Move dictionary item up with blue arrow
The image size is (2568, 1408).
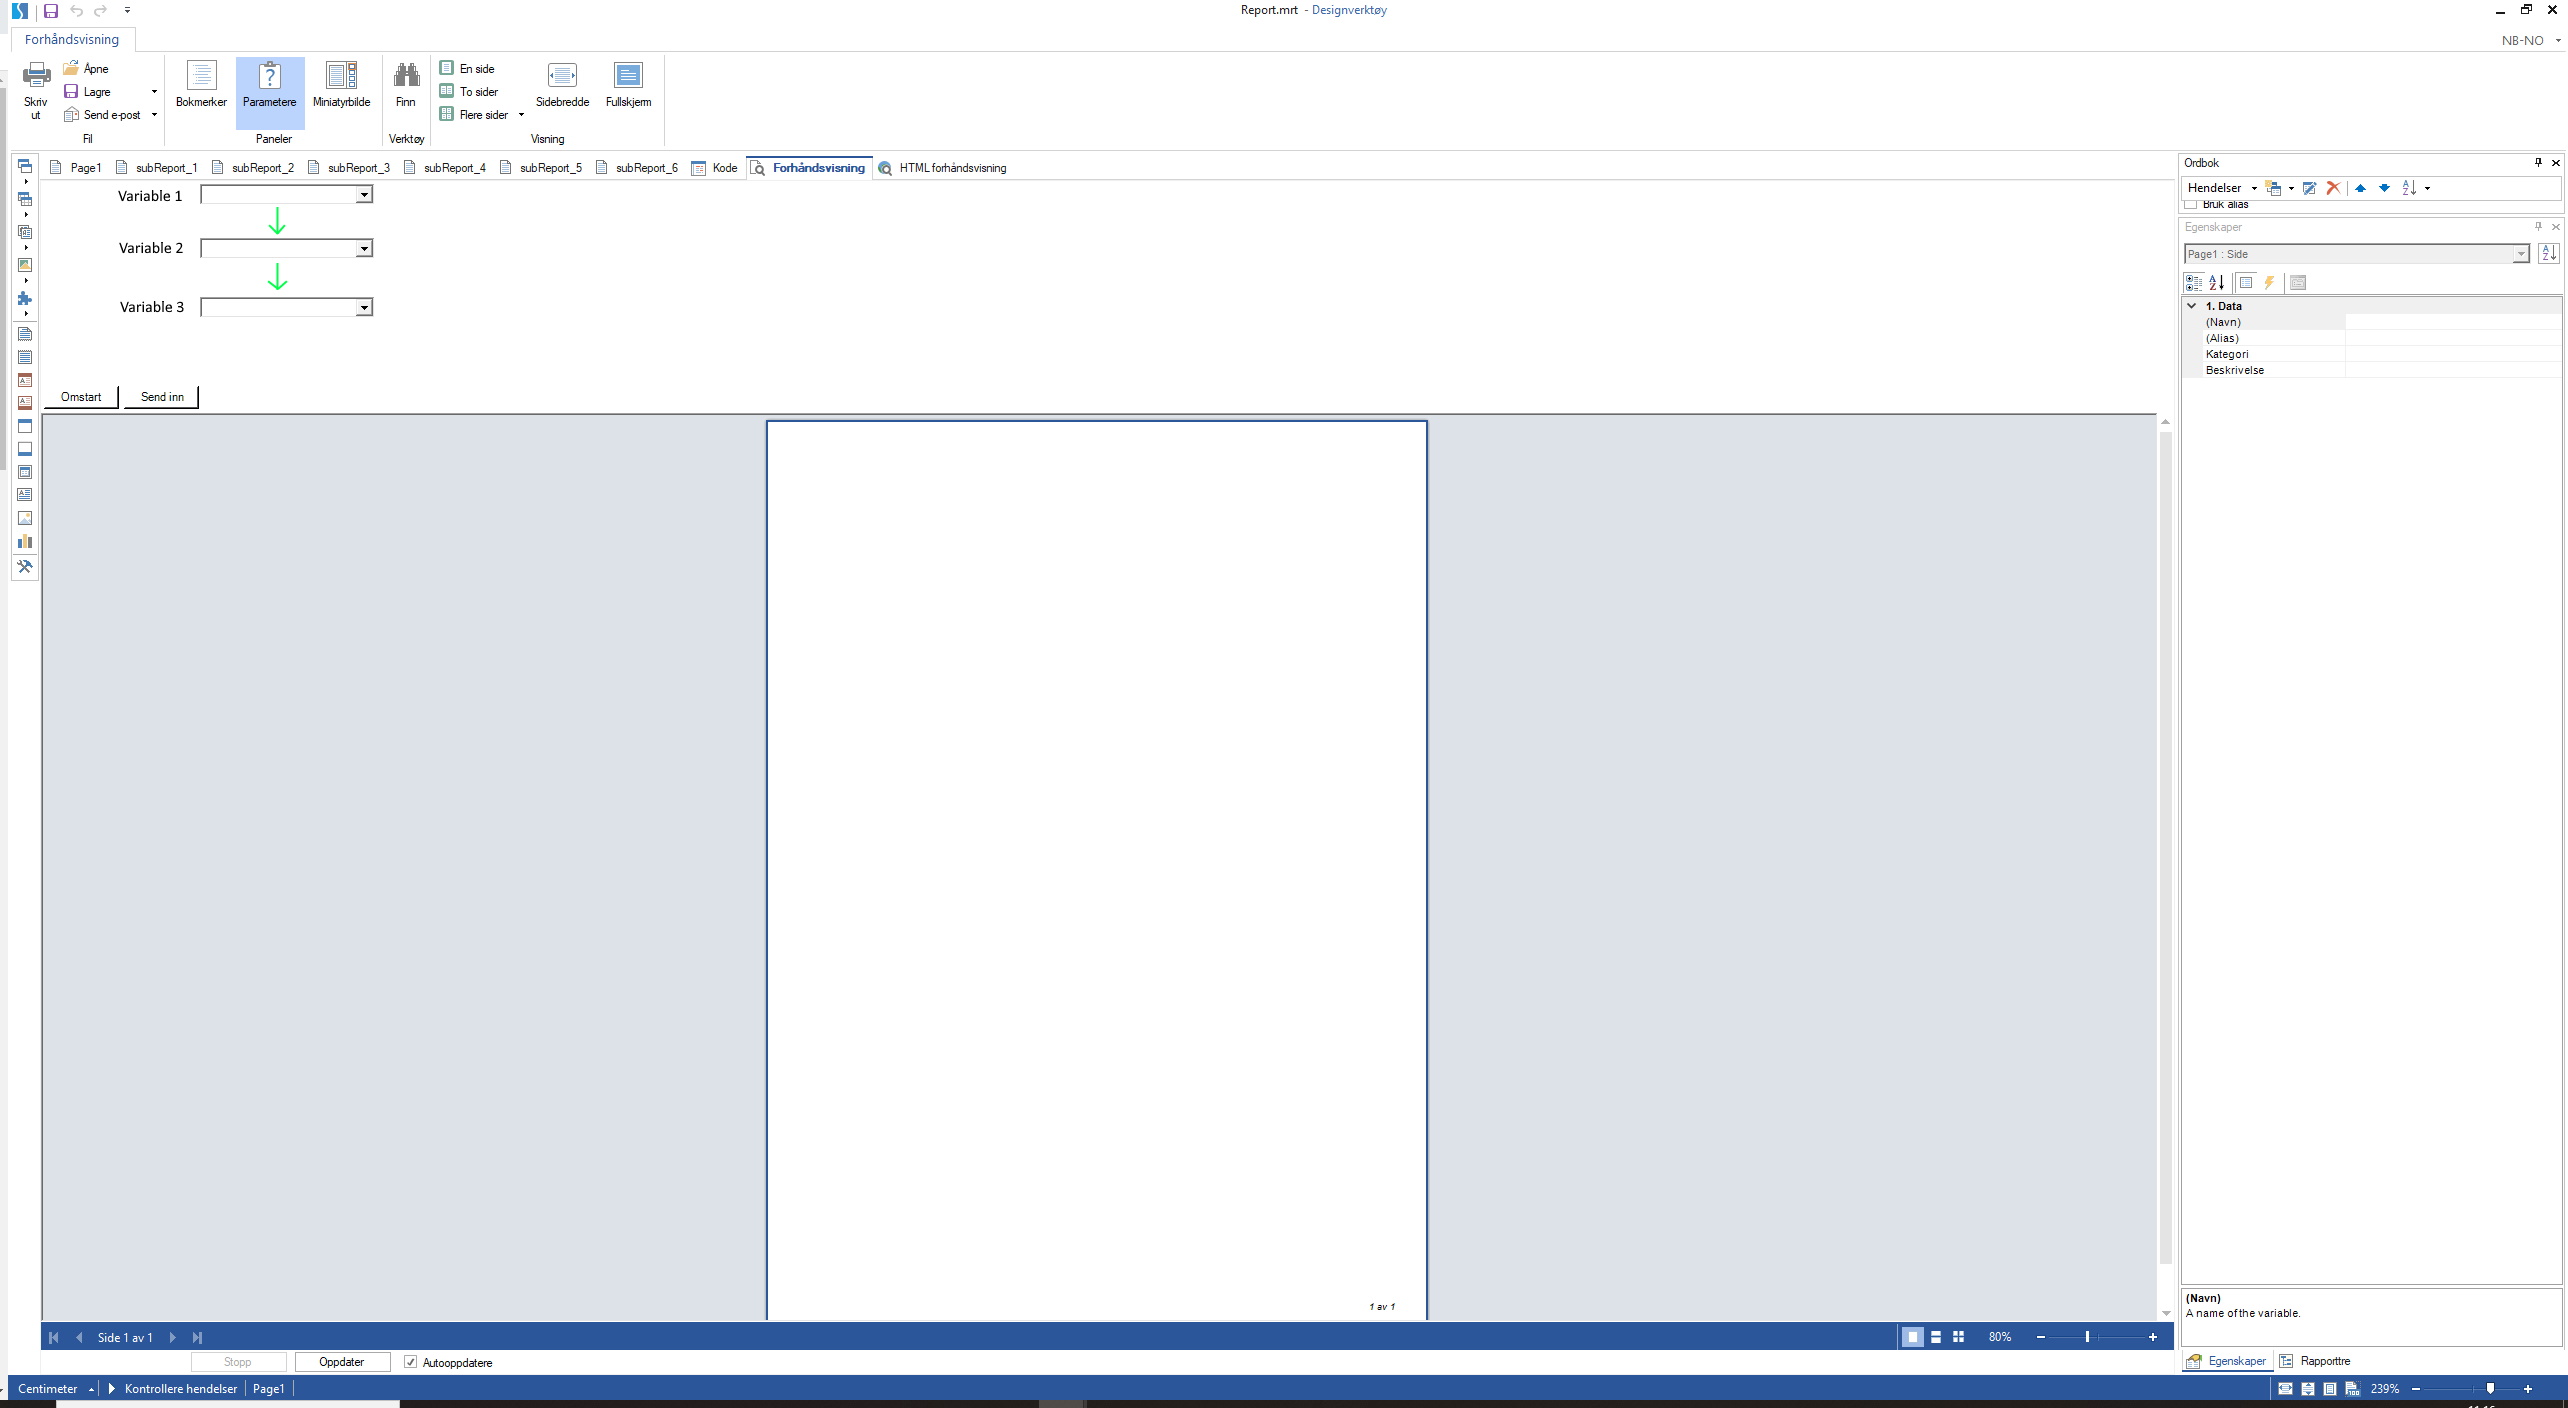pos(2360,188)
